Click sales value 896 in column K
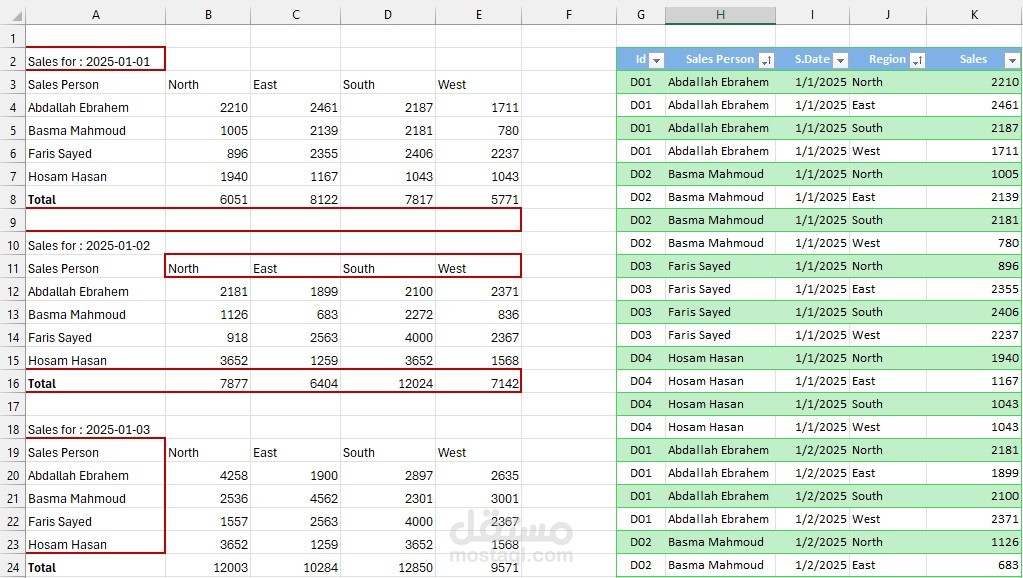Screen dimensions: 1023x578 pyautogui.click(x=1008, y=266)
